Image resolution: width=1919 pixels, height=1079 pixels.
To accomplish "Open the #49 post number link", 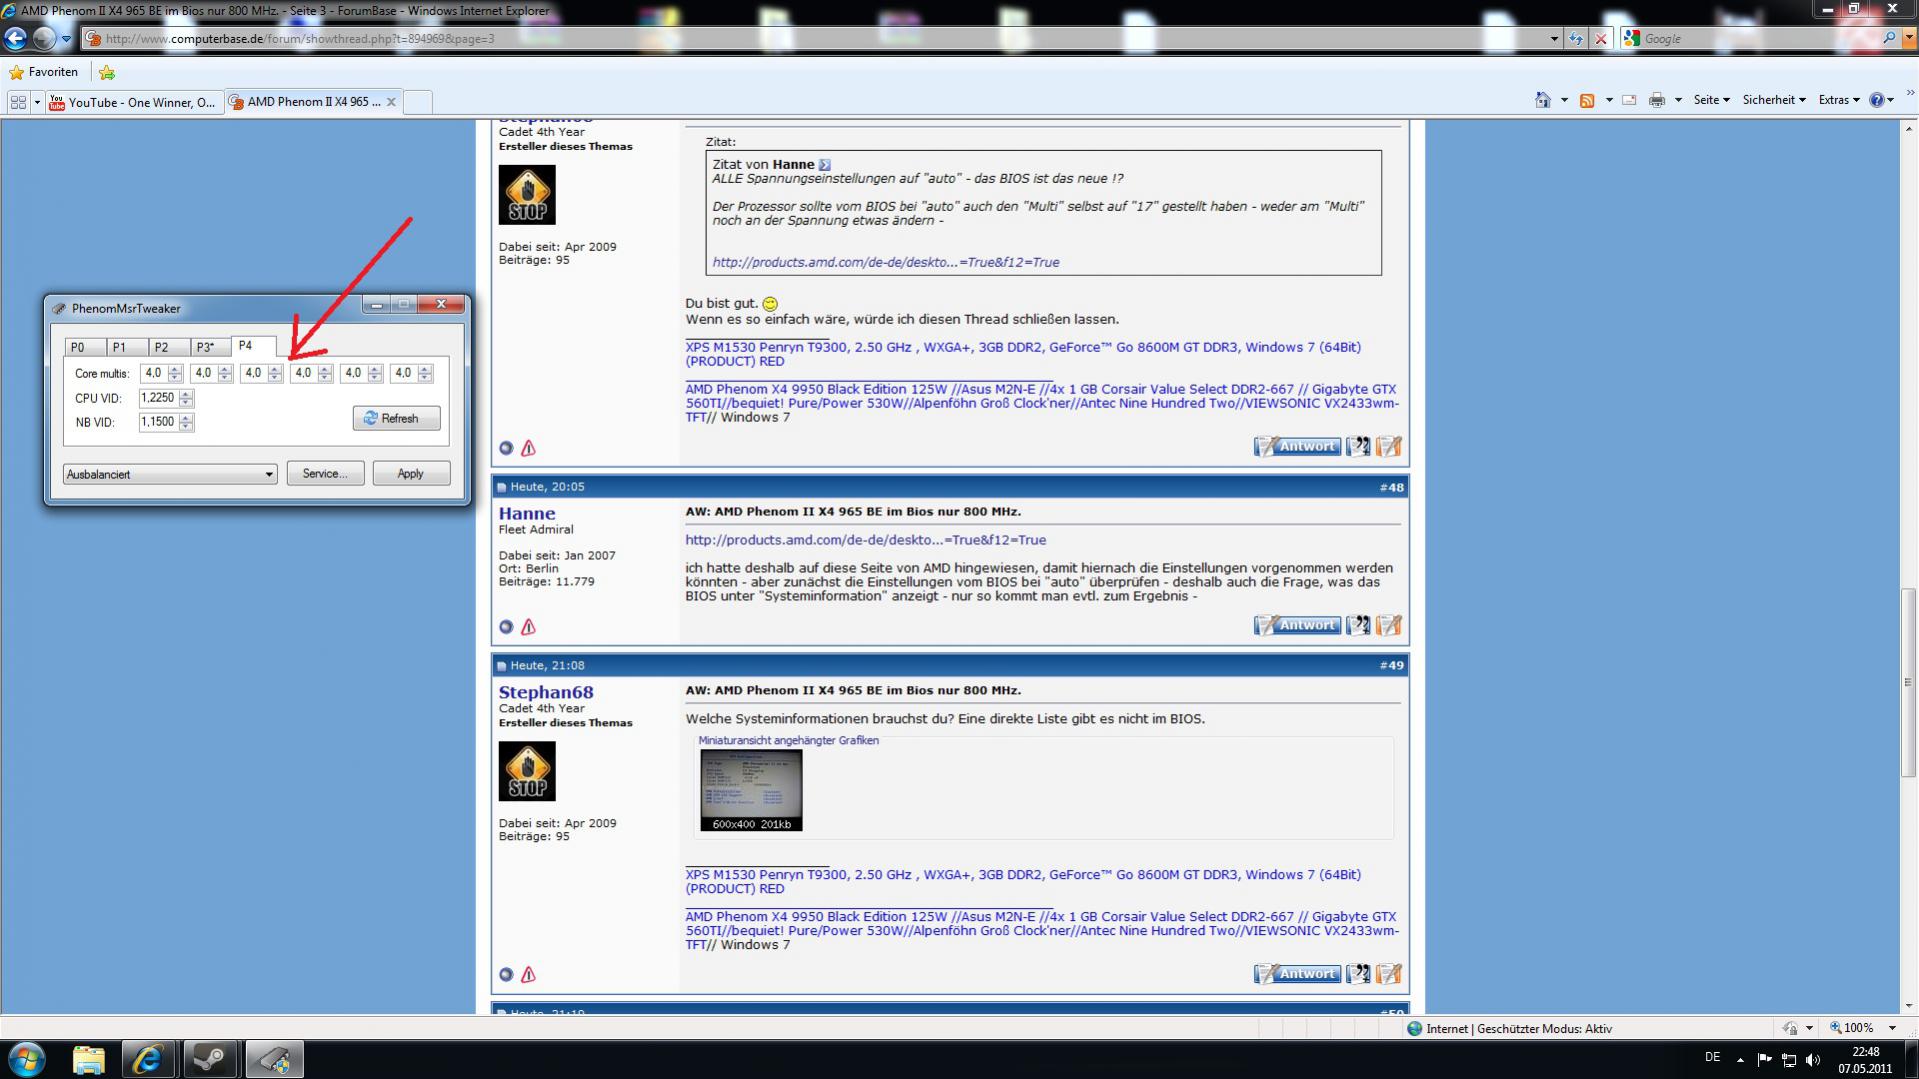I will (1391, 665).
